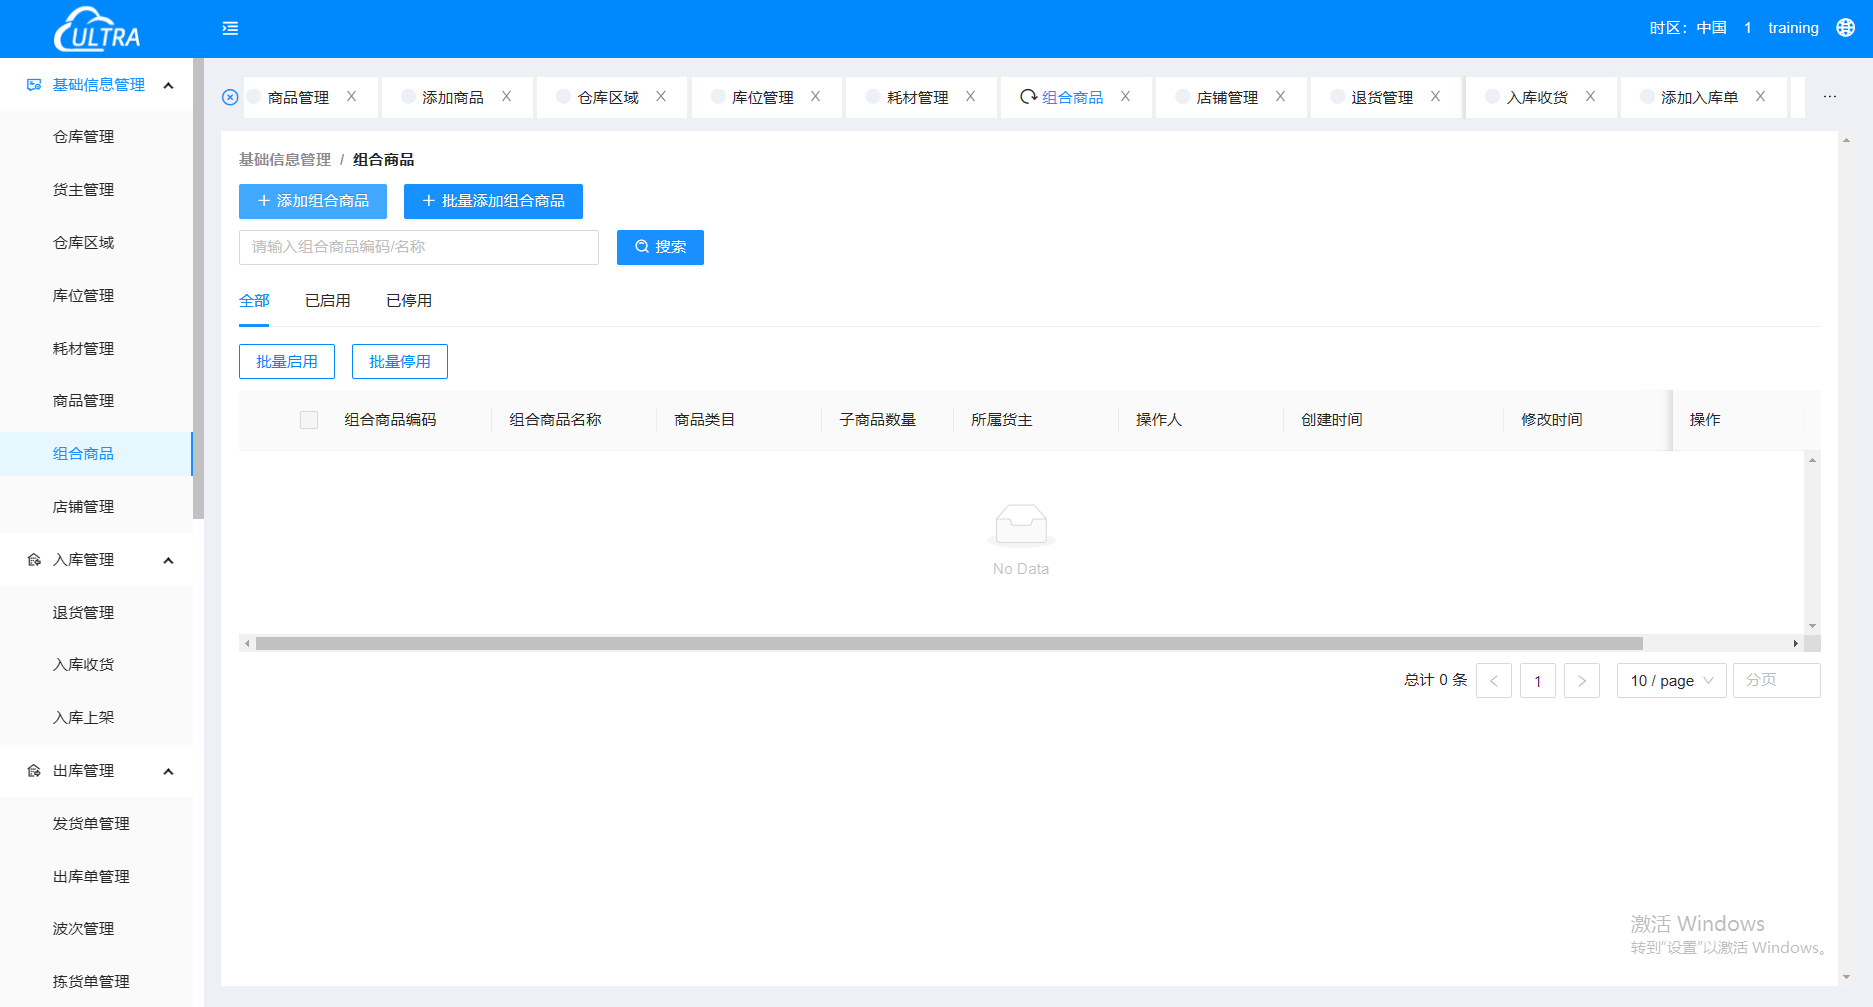Open sidebar item 拣货单管理
The width and height of the screenshot is (1873, 1007).
[x=91, y=982]
